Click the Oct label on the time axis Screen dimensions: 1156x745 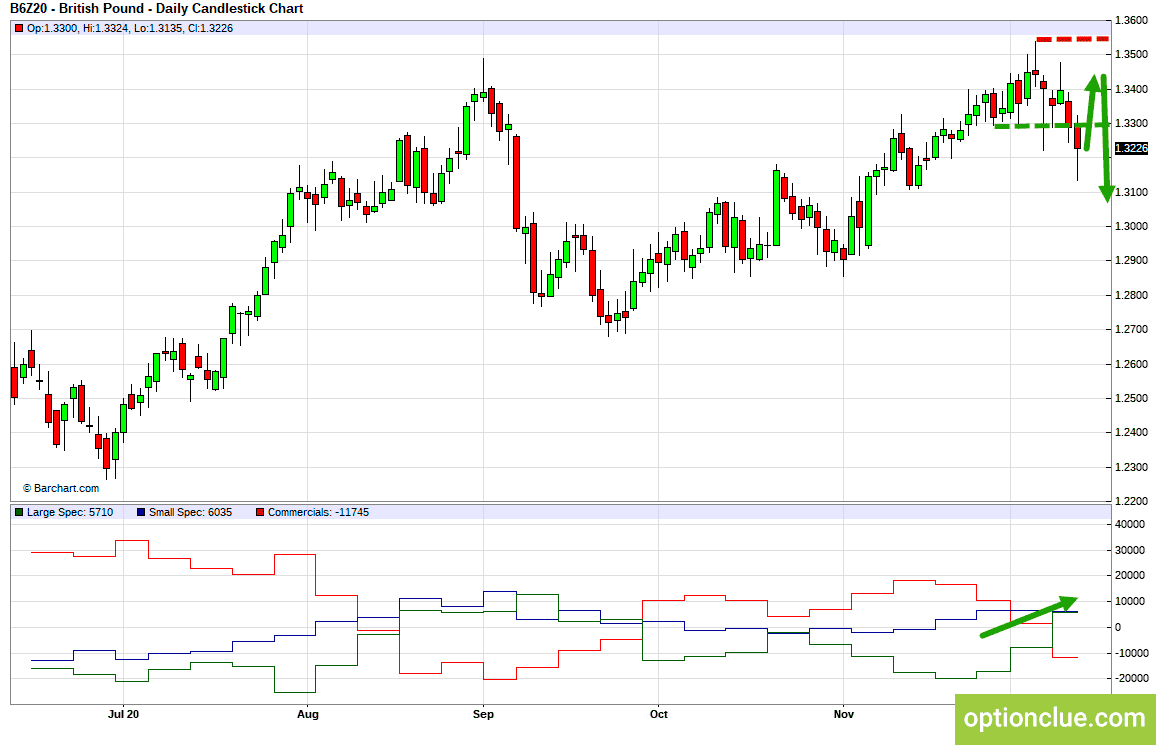coord(658,714)
